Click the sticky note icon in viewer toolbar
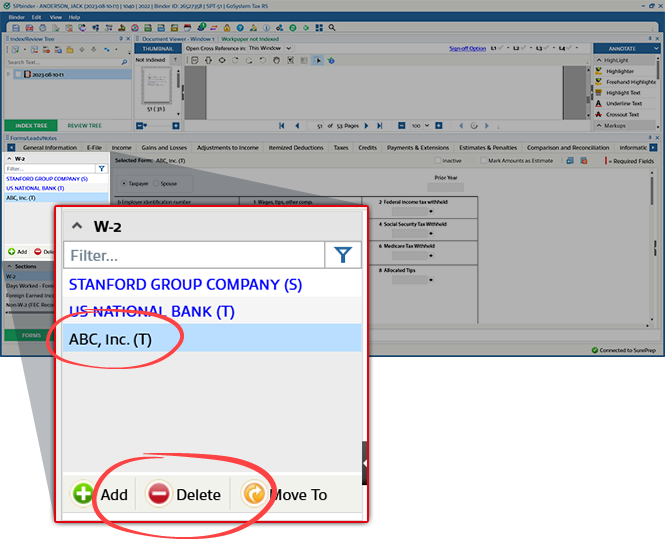The width and height of the screenshot is (665, 545). [195, 61]
